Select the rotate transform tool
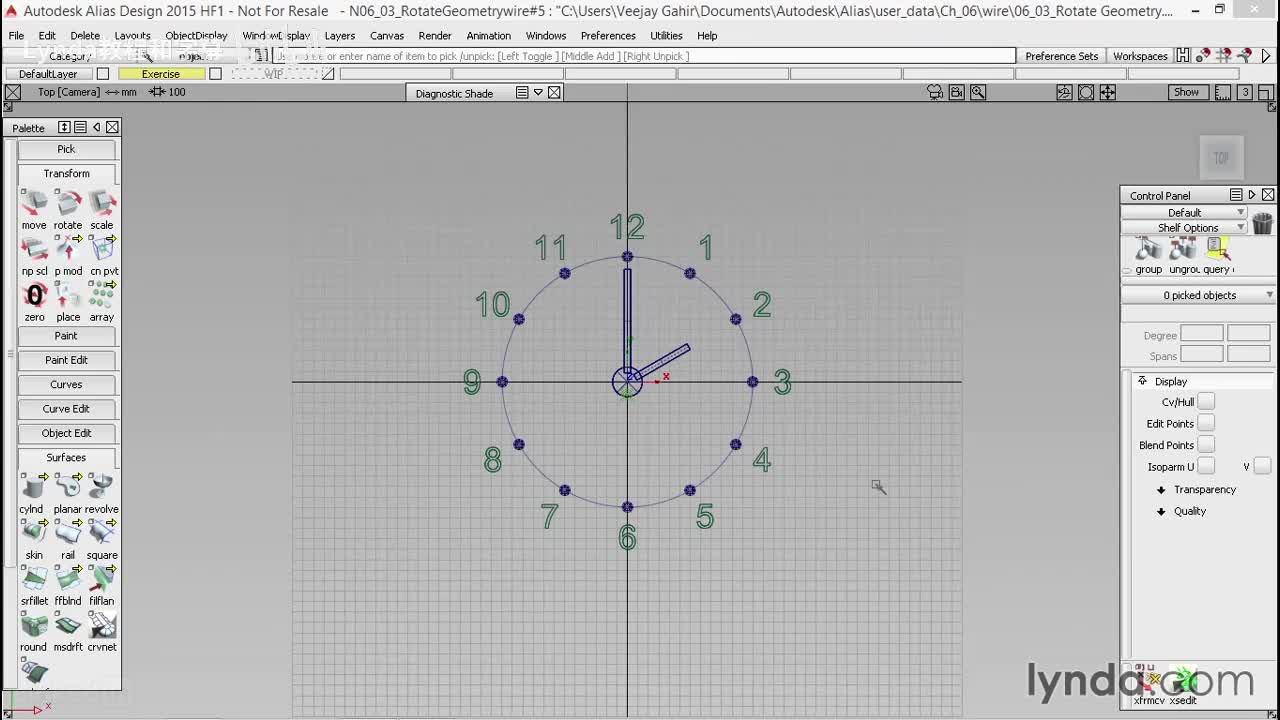Image resolution: width=1280 pixels, height=720 pixels. [x=68, y=204]
